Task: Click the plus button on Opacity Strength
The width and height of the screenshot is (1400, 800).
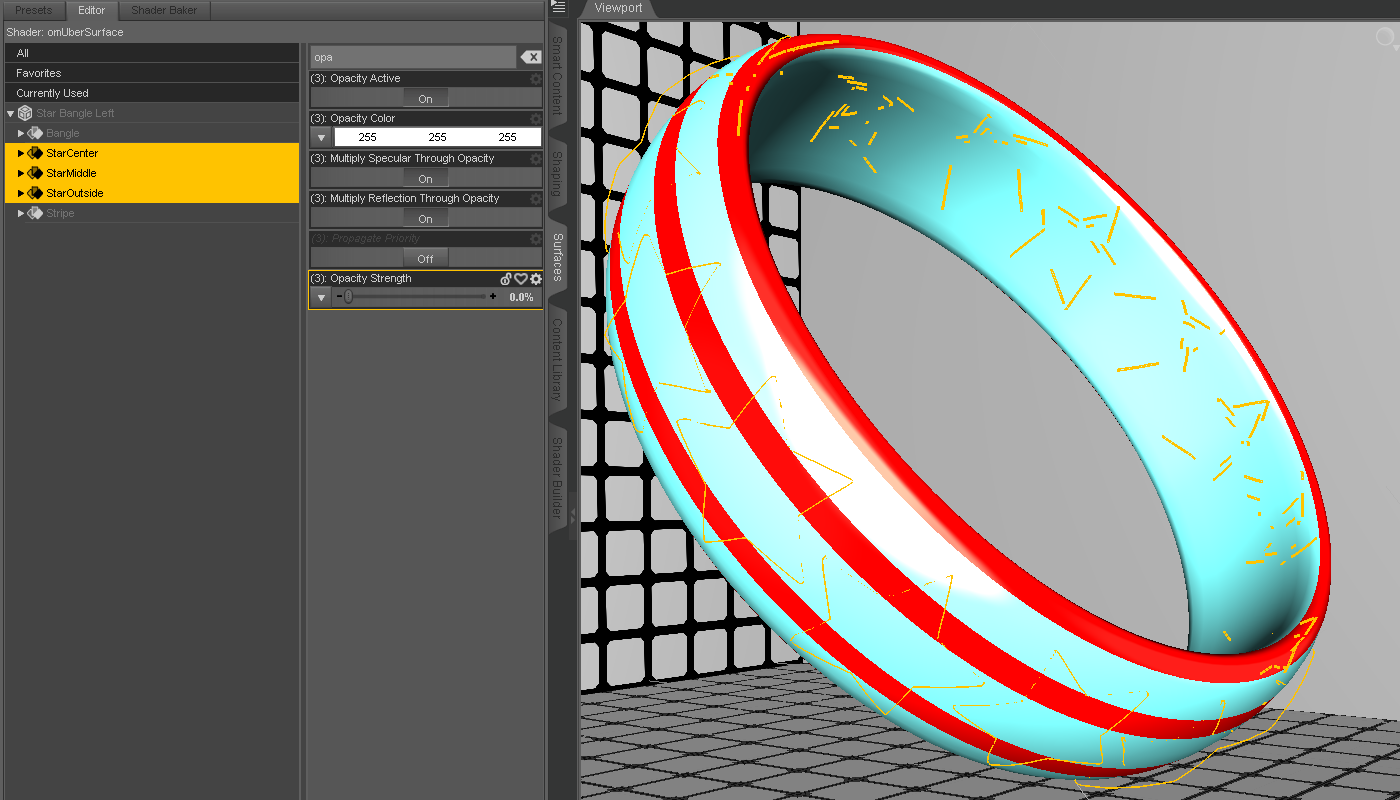Action: point(493,297)
